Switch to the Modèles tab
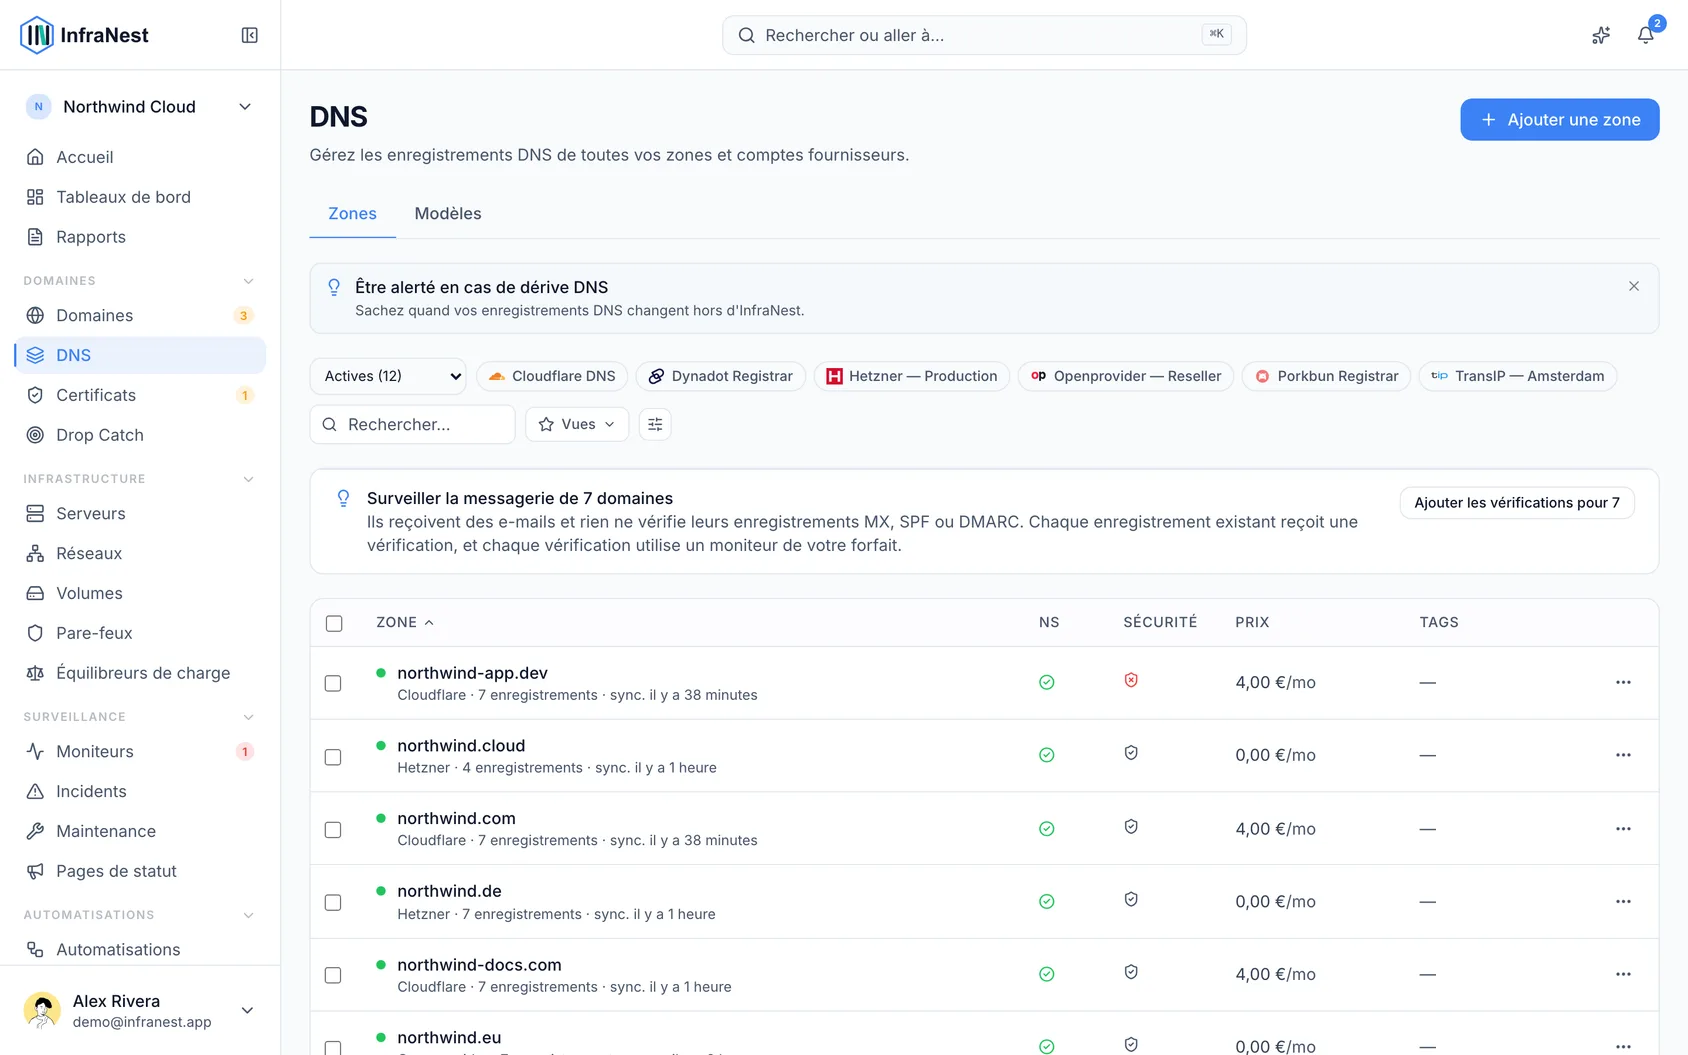 click(x=448, y=213)
